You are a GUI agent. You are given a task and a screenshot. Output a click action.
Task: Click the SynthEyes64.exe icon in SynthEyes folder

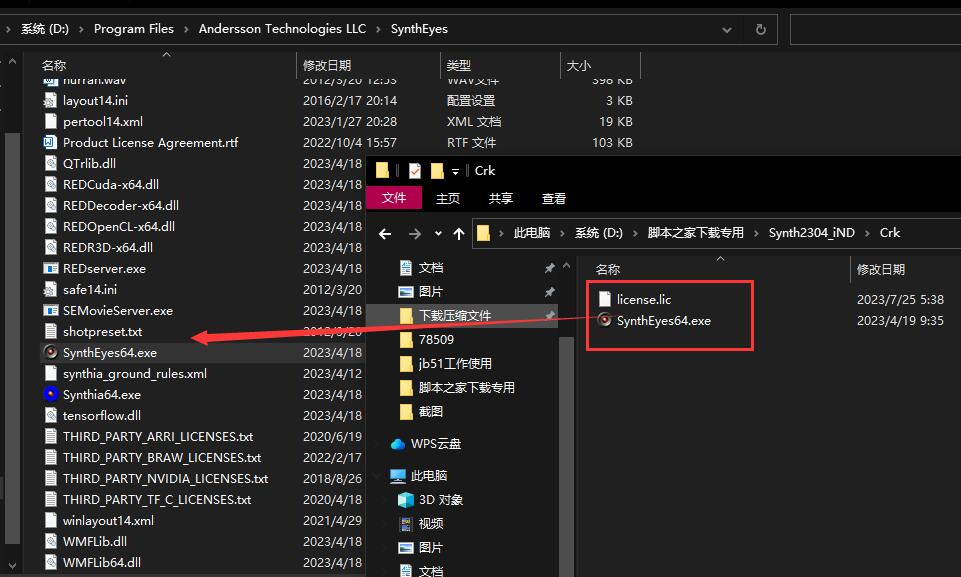(51, 353)
